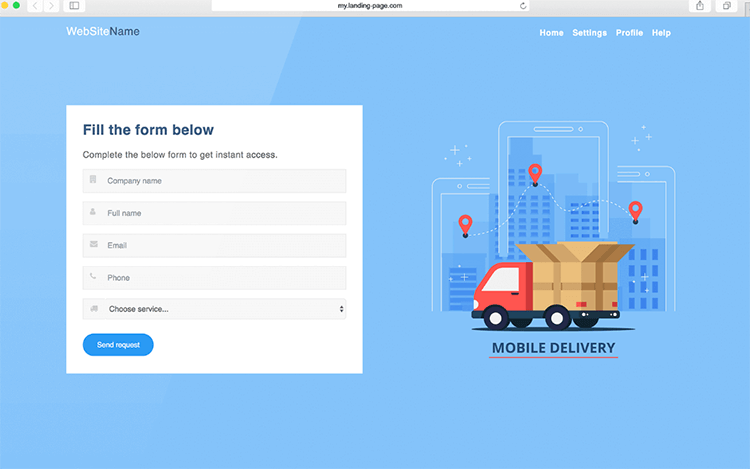This screenshot has width=750, height=469.
Task: Click the yellow minimize window button
Action: tap(4, 5)
